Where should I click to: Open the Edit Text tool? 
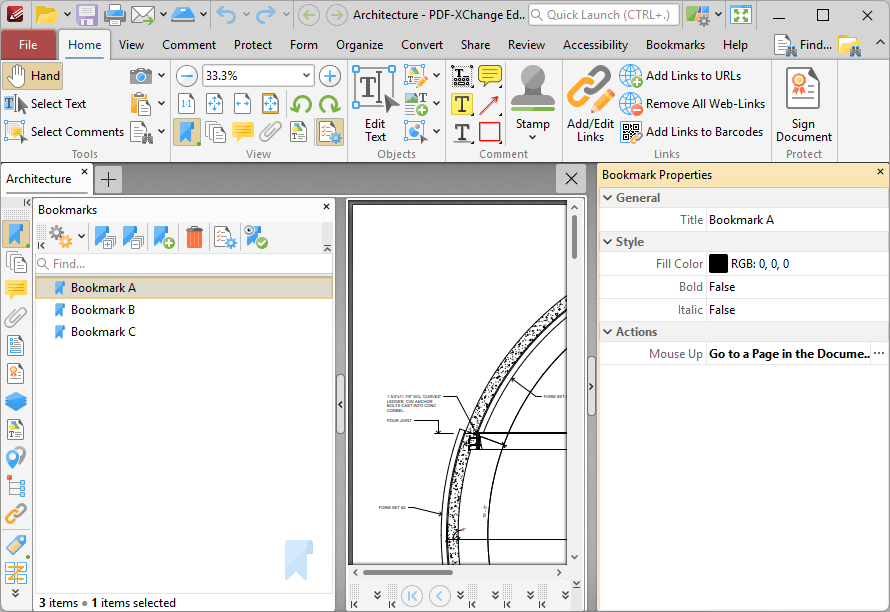tap(375, 103)
